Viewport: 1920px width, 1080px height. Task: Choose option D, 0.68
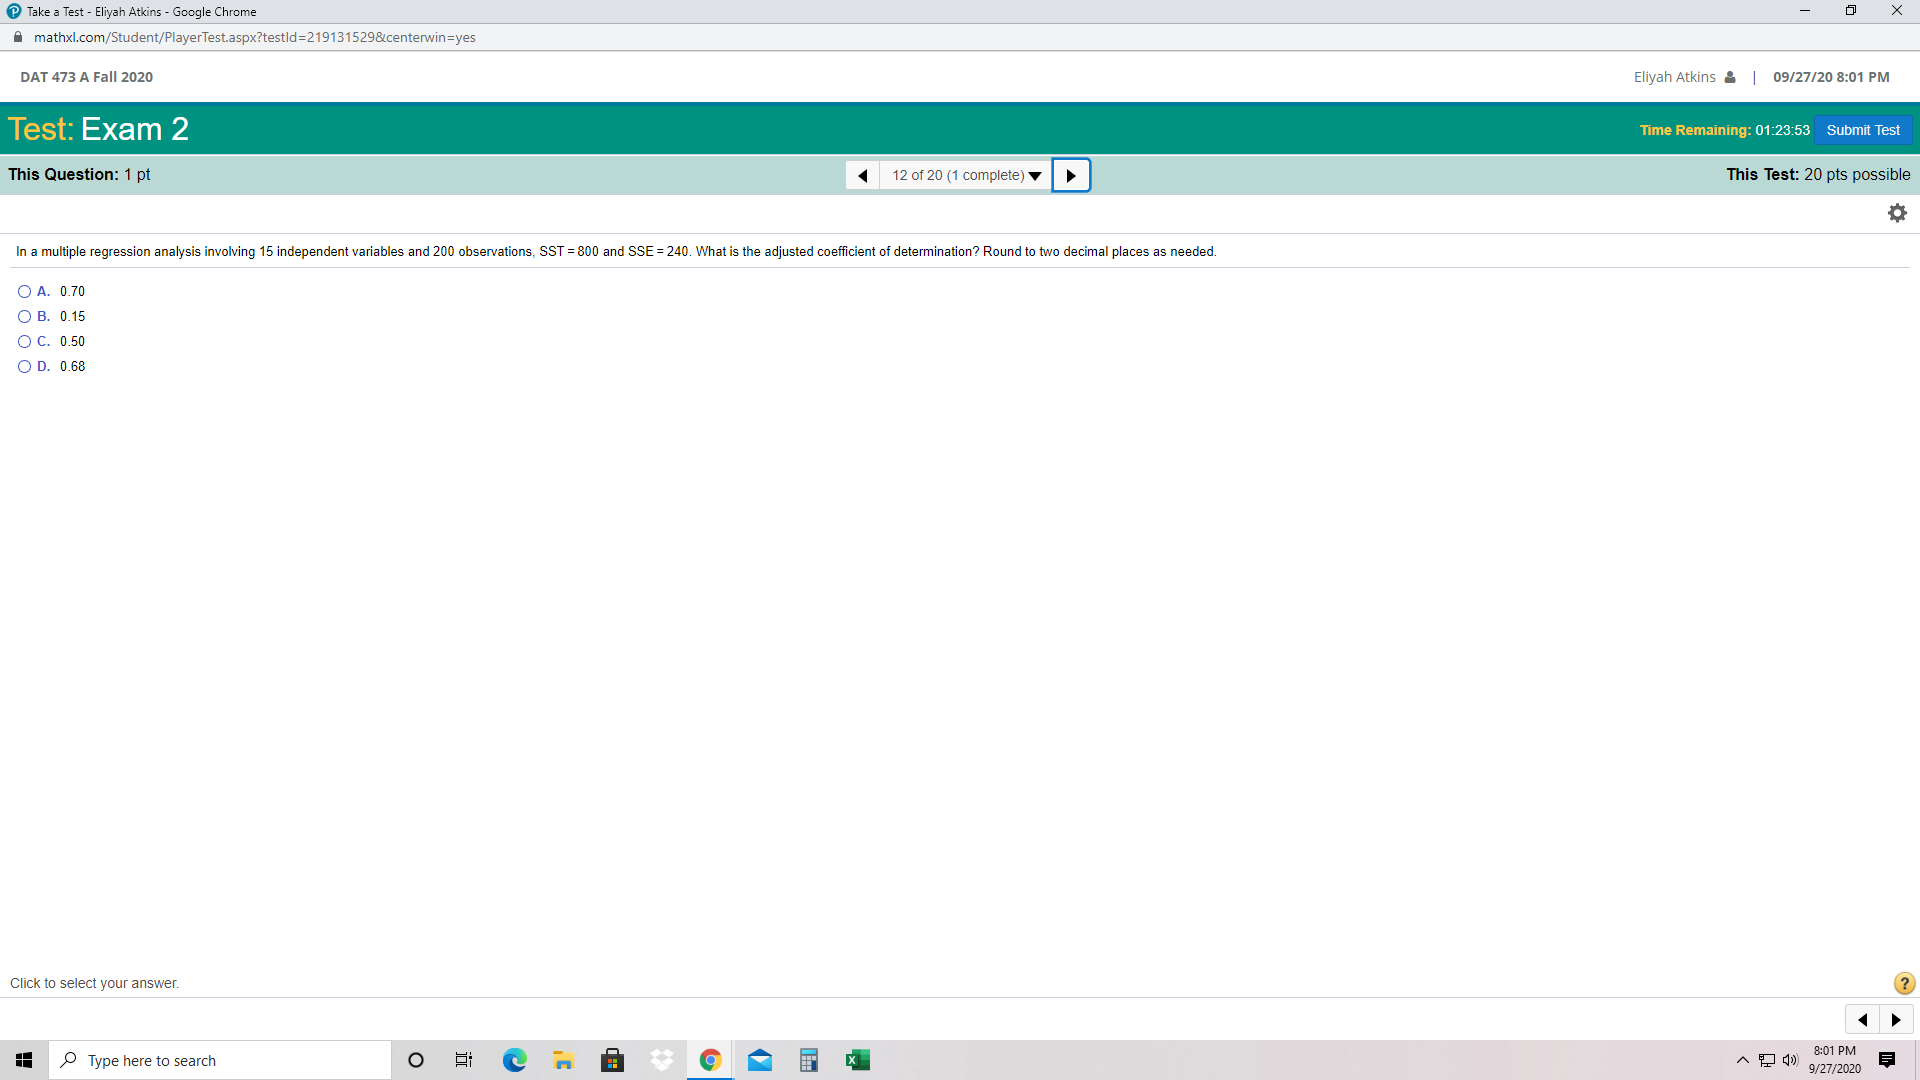pos(23,366)
